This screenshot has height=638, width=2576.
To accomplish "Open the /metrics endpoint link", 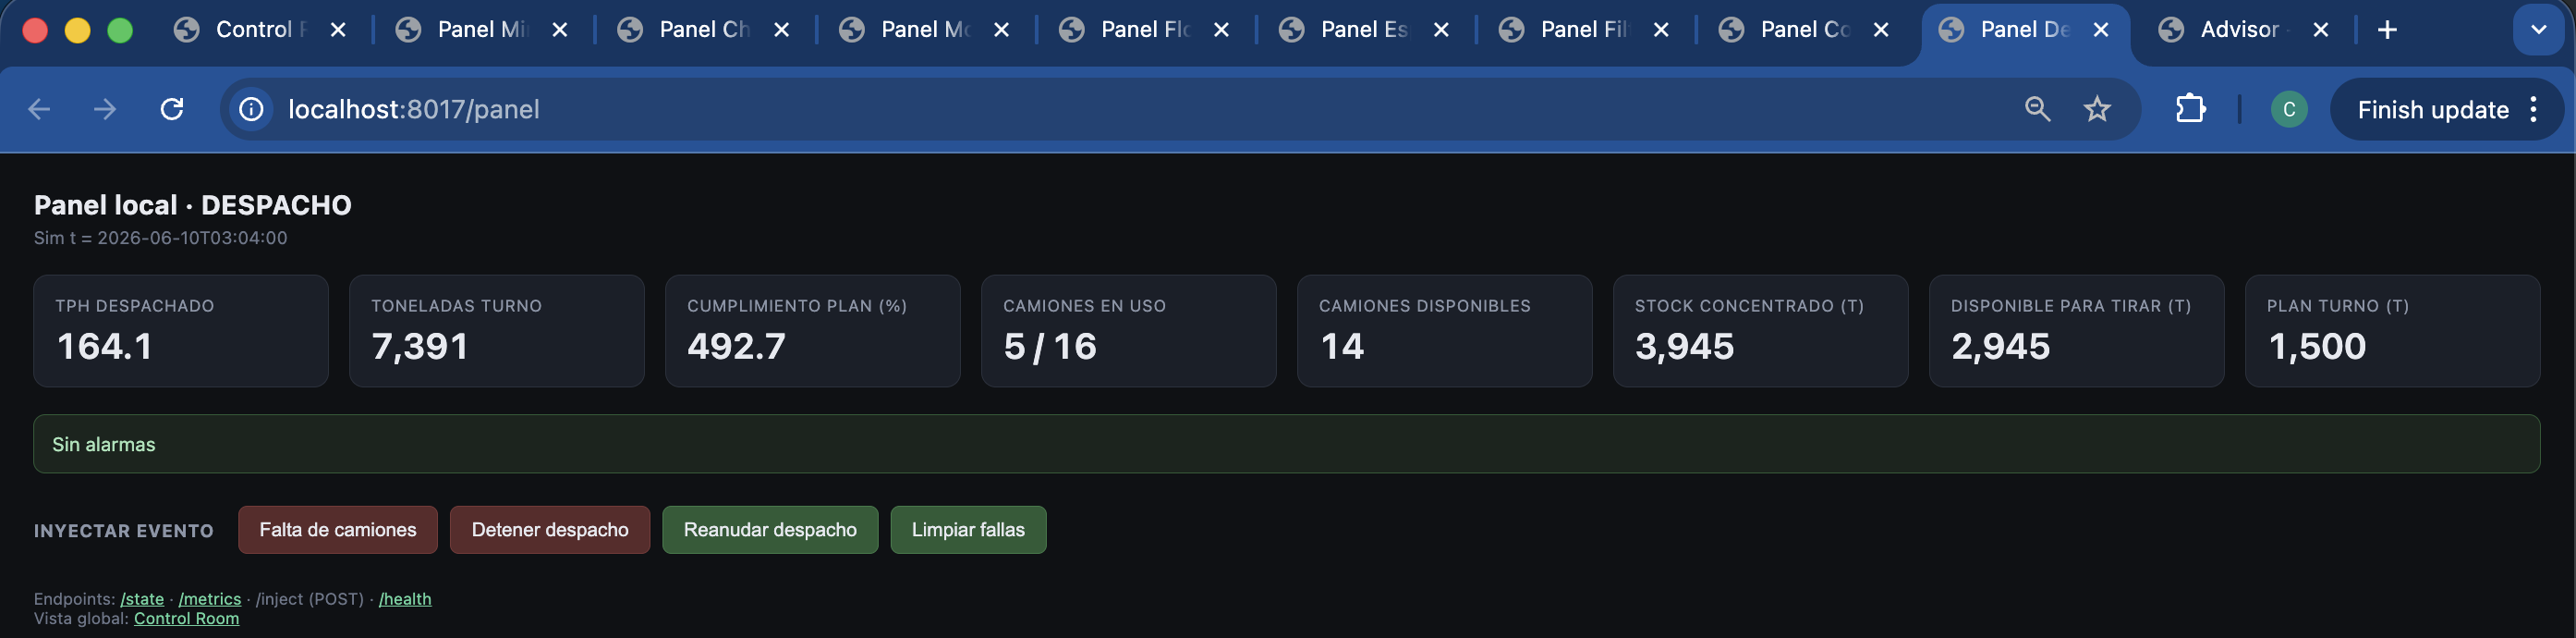I will pos(210,599).
